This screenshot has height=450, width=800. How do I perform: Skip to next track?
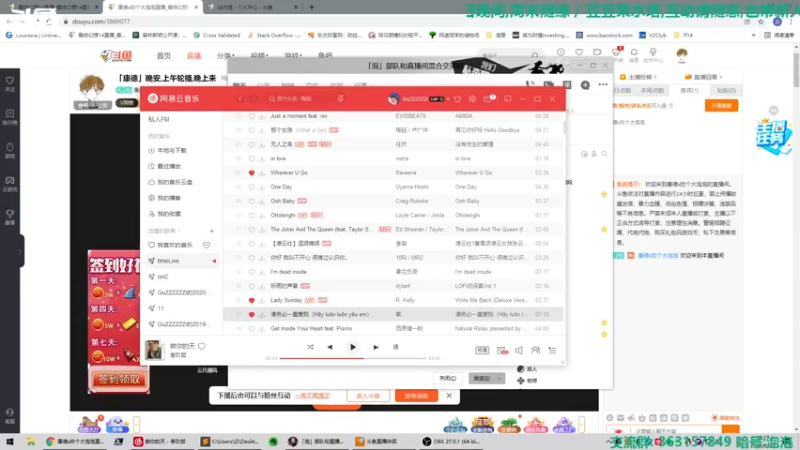coord(376,347)
